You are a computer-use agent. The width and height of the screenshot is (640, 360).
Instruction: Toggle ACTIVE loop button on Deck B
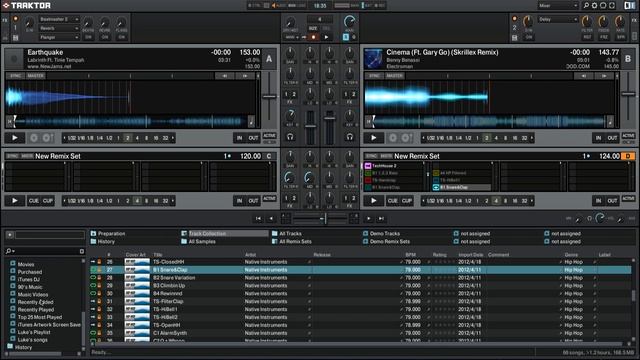pyautogui.click(x=629, y=136)
